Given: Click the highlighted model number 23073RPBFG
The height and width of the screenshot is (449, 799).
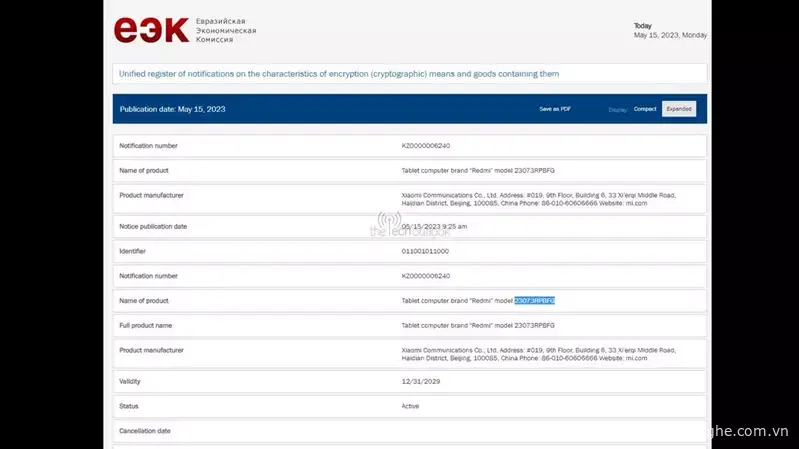Looking at the screenshot, I should (x=534, y=300).
